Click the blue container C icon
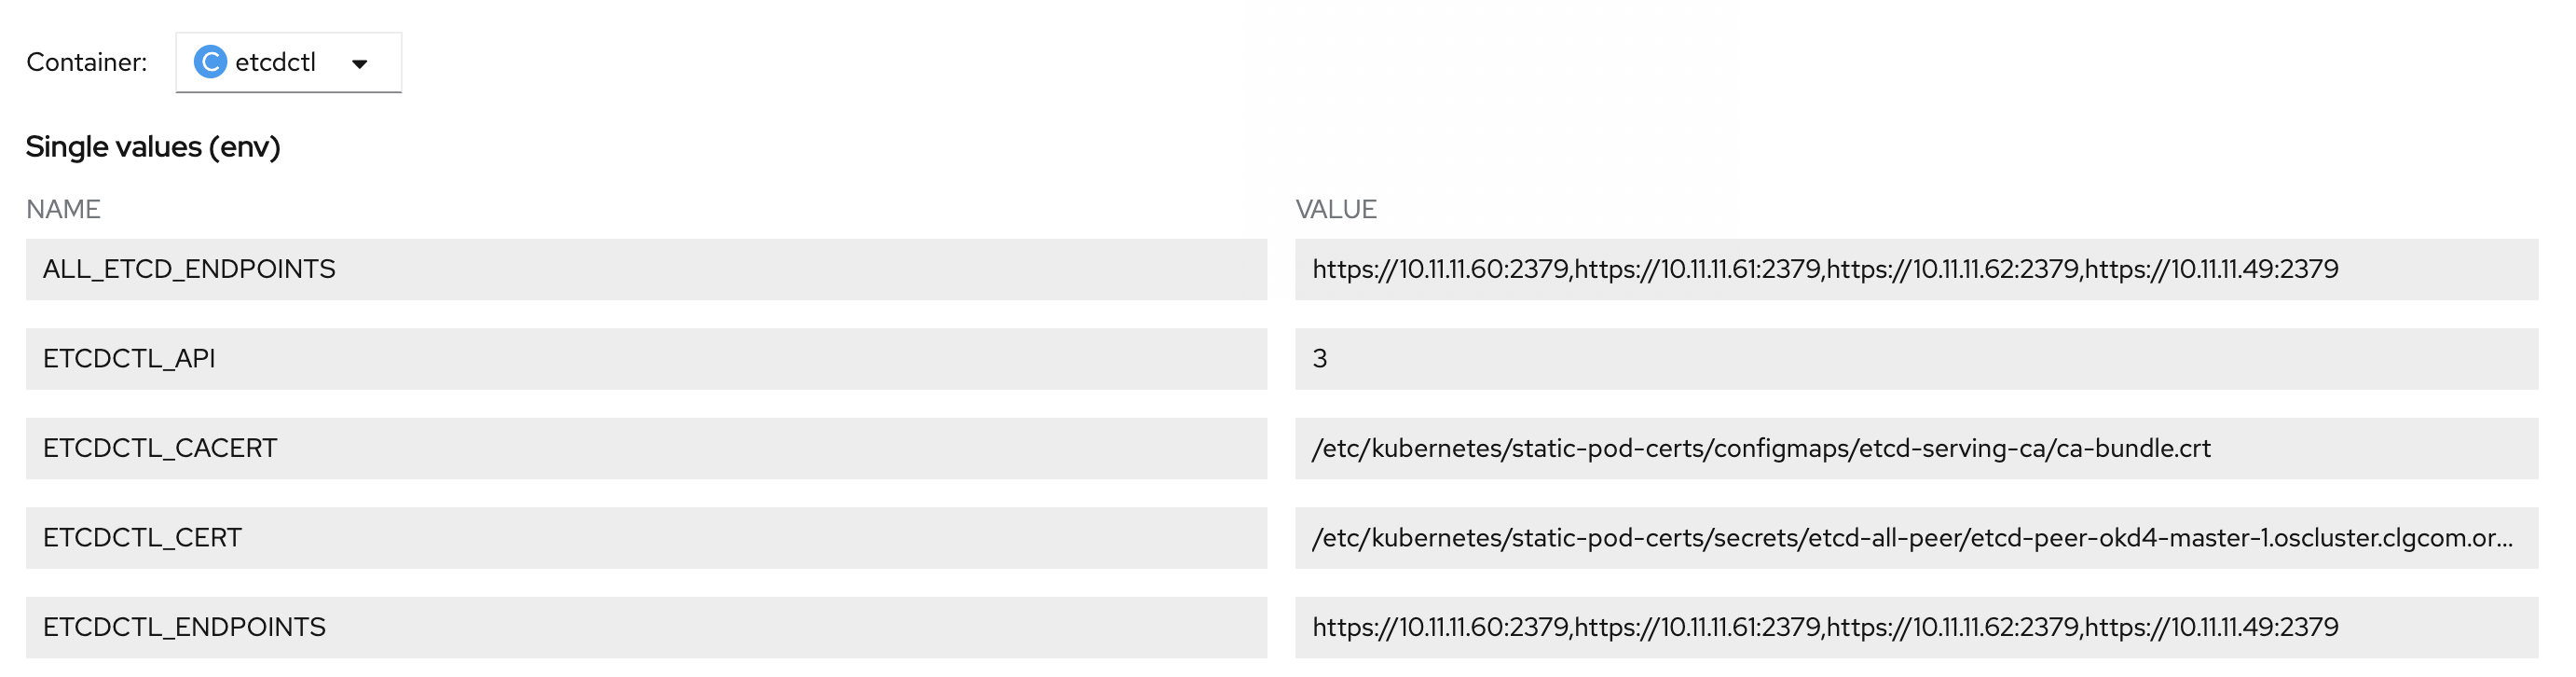The width and height of the screenshot is (2576, 677). [x=210, y=62]
